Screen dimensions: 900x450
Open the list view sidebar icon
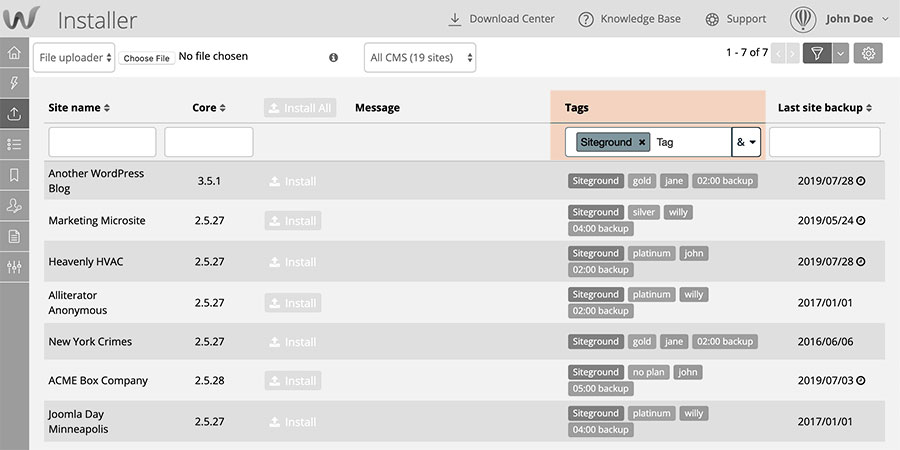pos(14,144)
